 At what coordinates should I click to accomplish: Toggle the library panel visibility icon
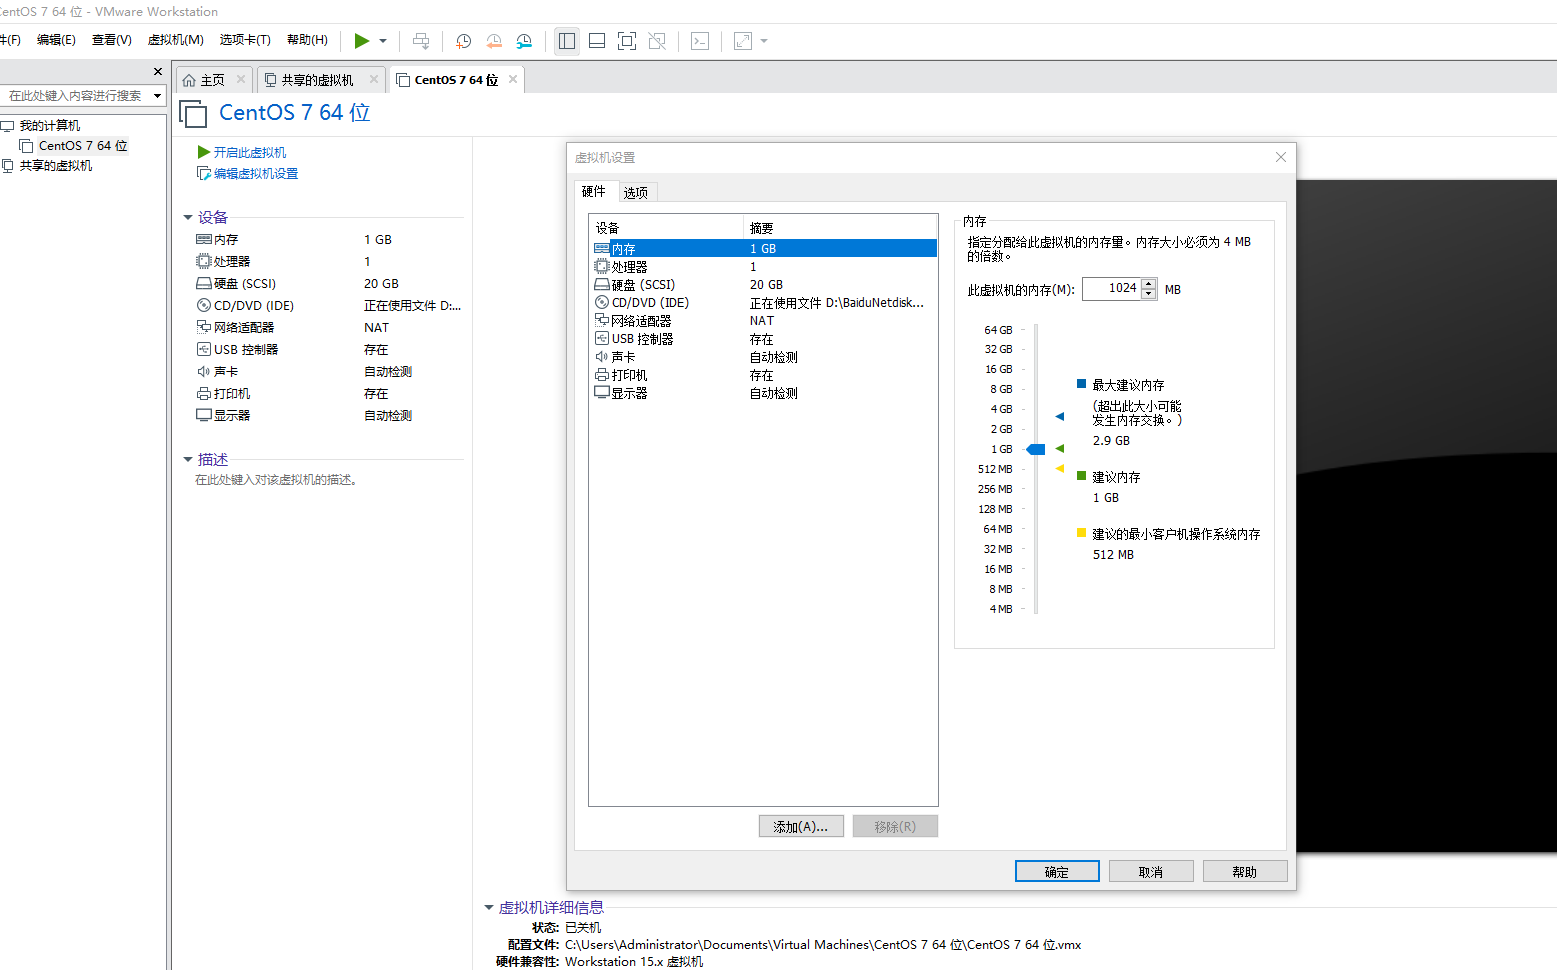pyautogui.click(x=567, y=41)
